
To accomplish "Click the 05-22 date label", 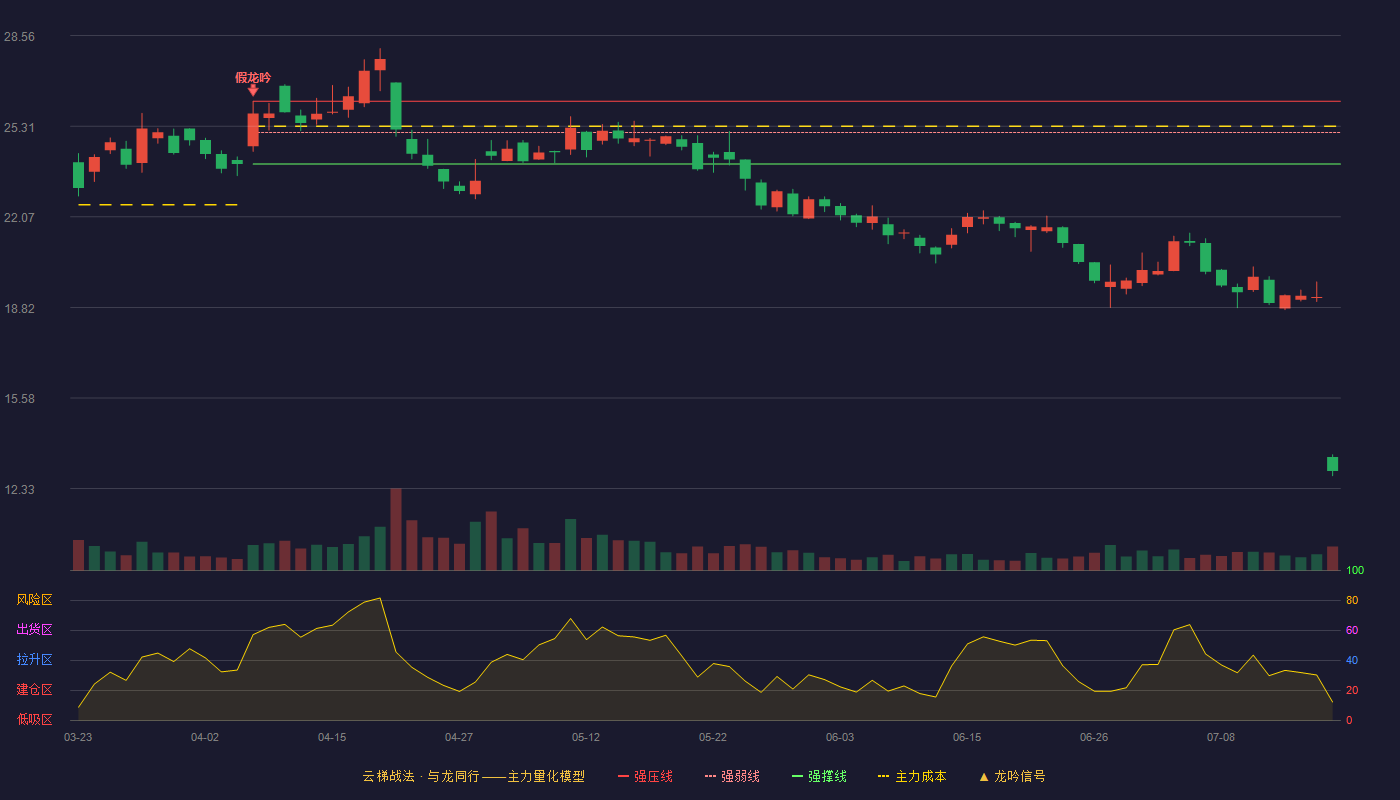I will (x=713, y=737).
